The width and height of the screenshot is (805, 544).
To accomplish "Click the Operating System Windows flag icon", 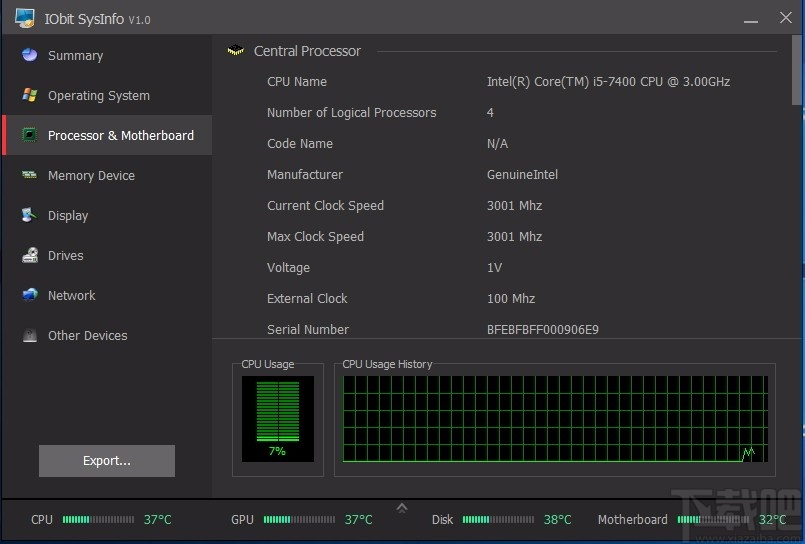I will point(30,95).
